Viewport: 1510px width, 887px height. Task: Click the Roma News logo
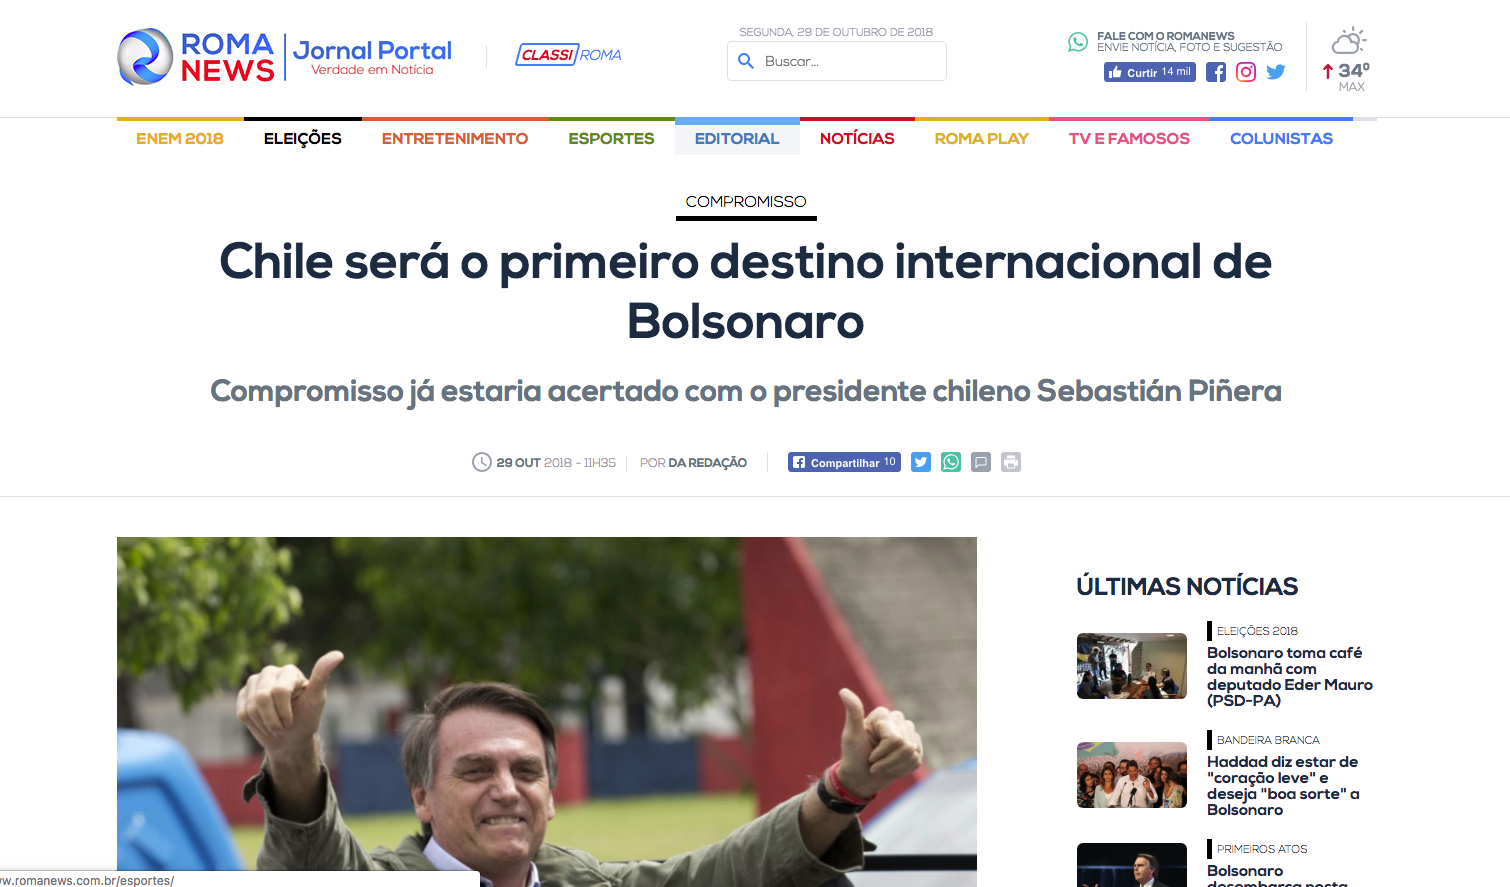pyautogui.click(x=196, y=57)
